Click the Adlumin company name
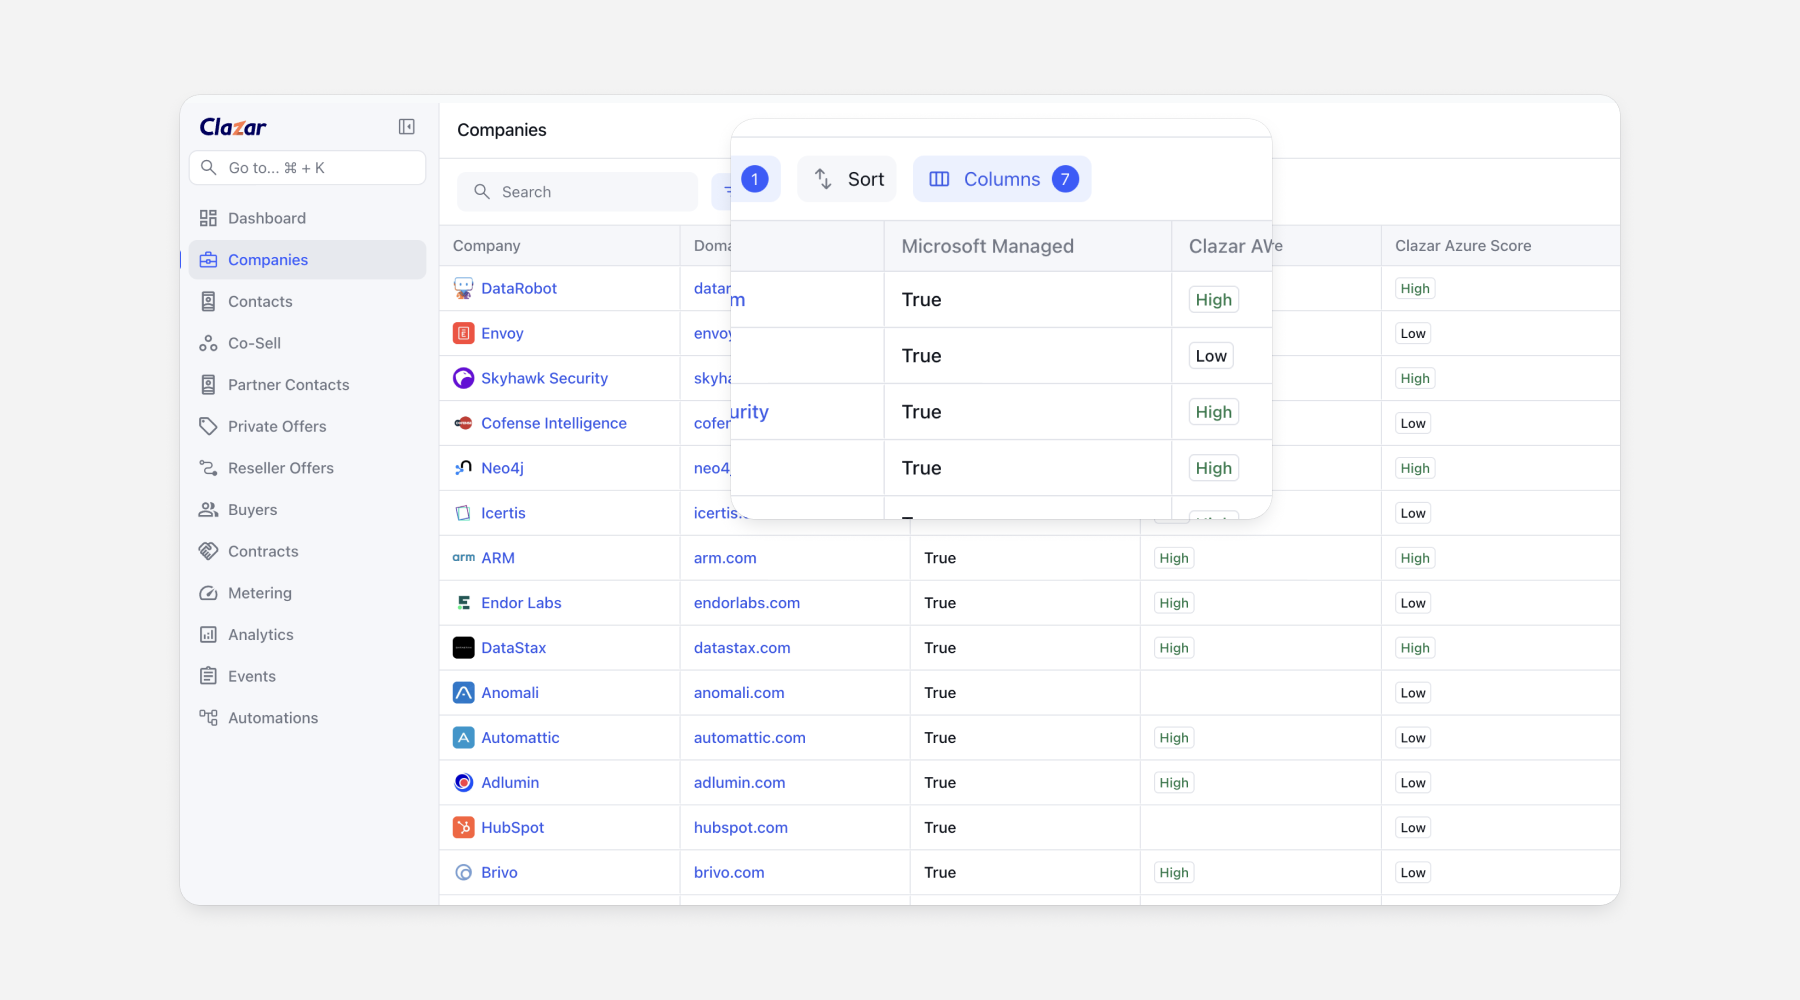The height and width of the screenshot is (1000, 1800). click(510, 783)
